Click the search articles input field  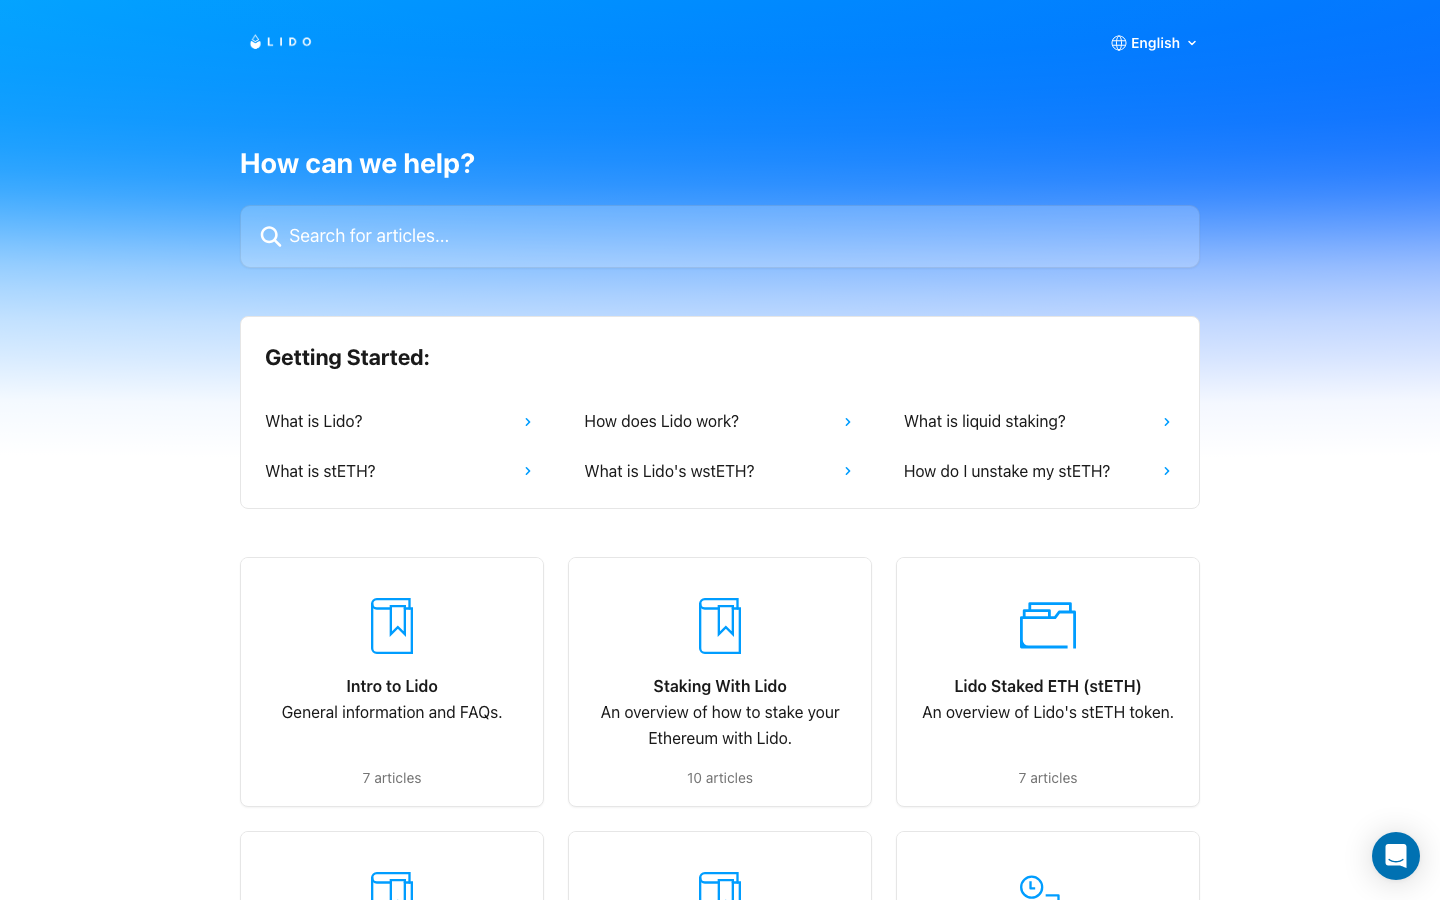pos(720,236)
